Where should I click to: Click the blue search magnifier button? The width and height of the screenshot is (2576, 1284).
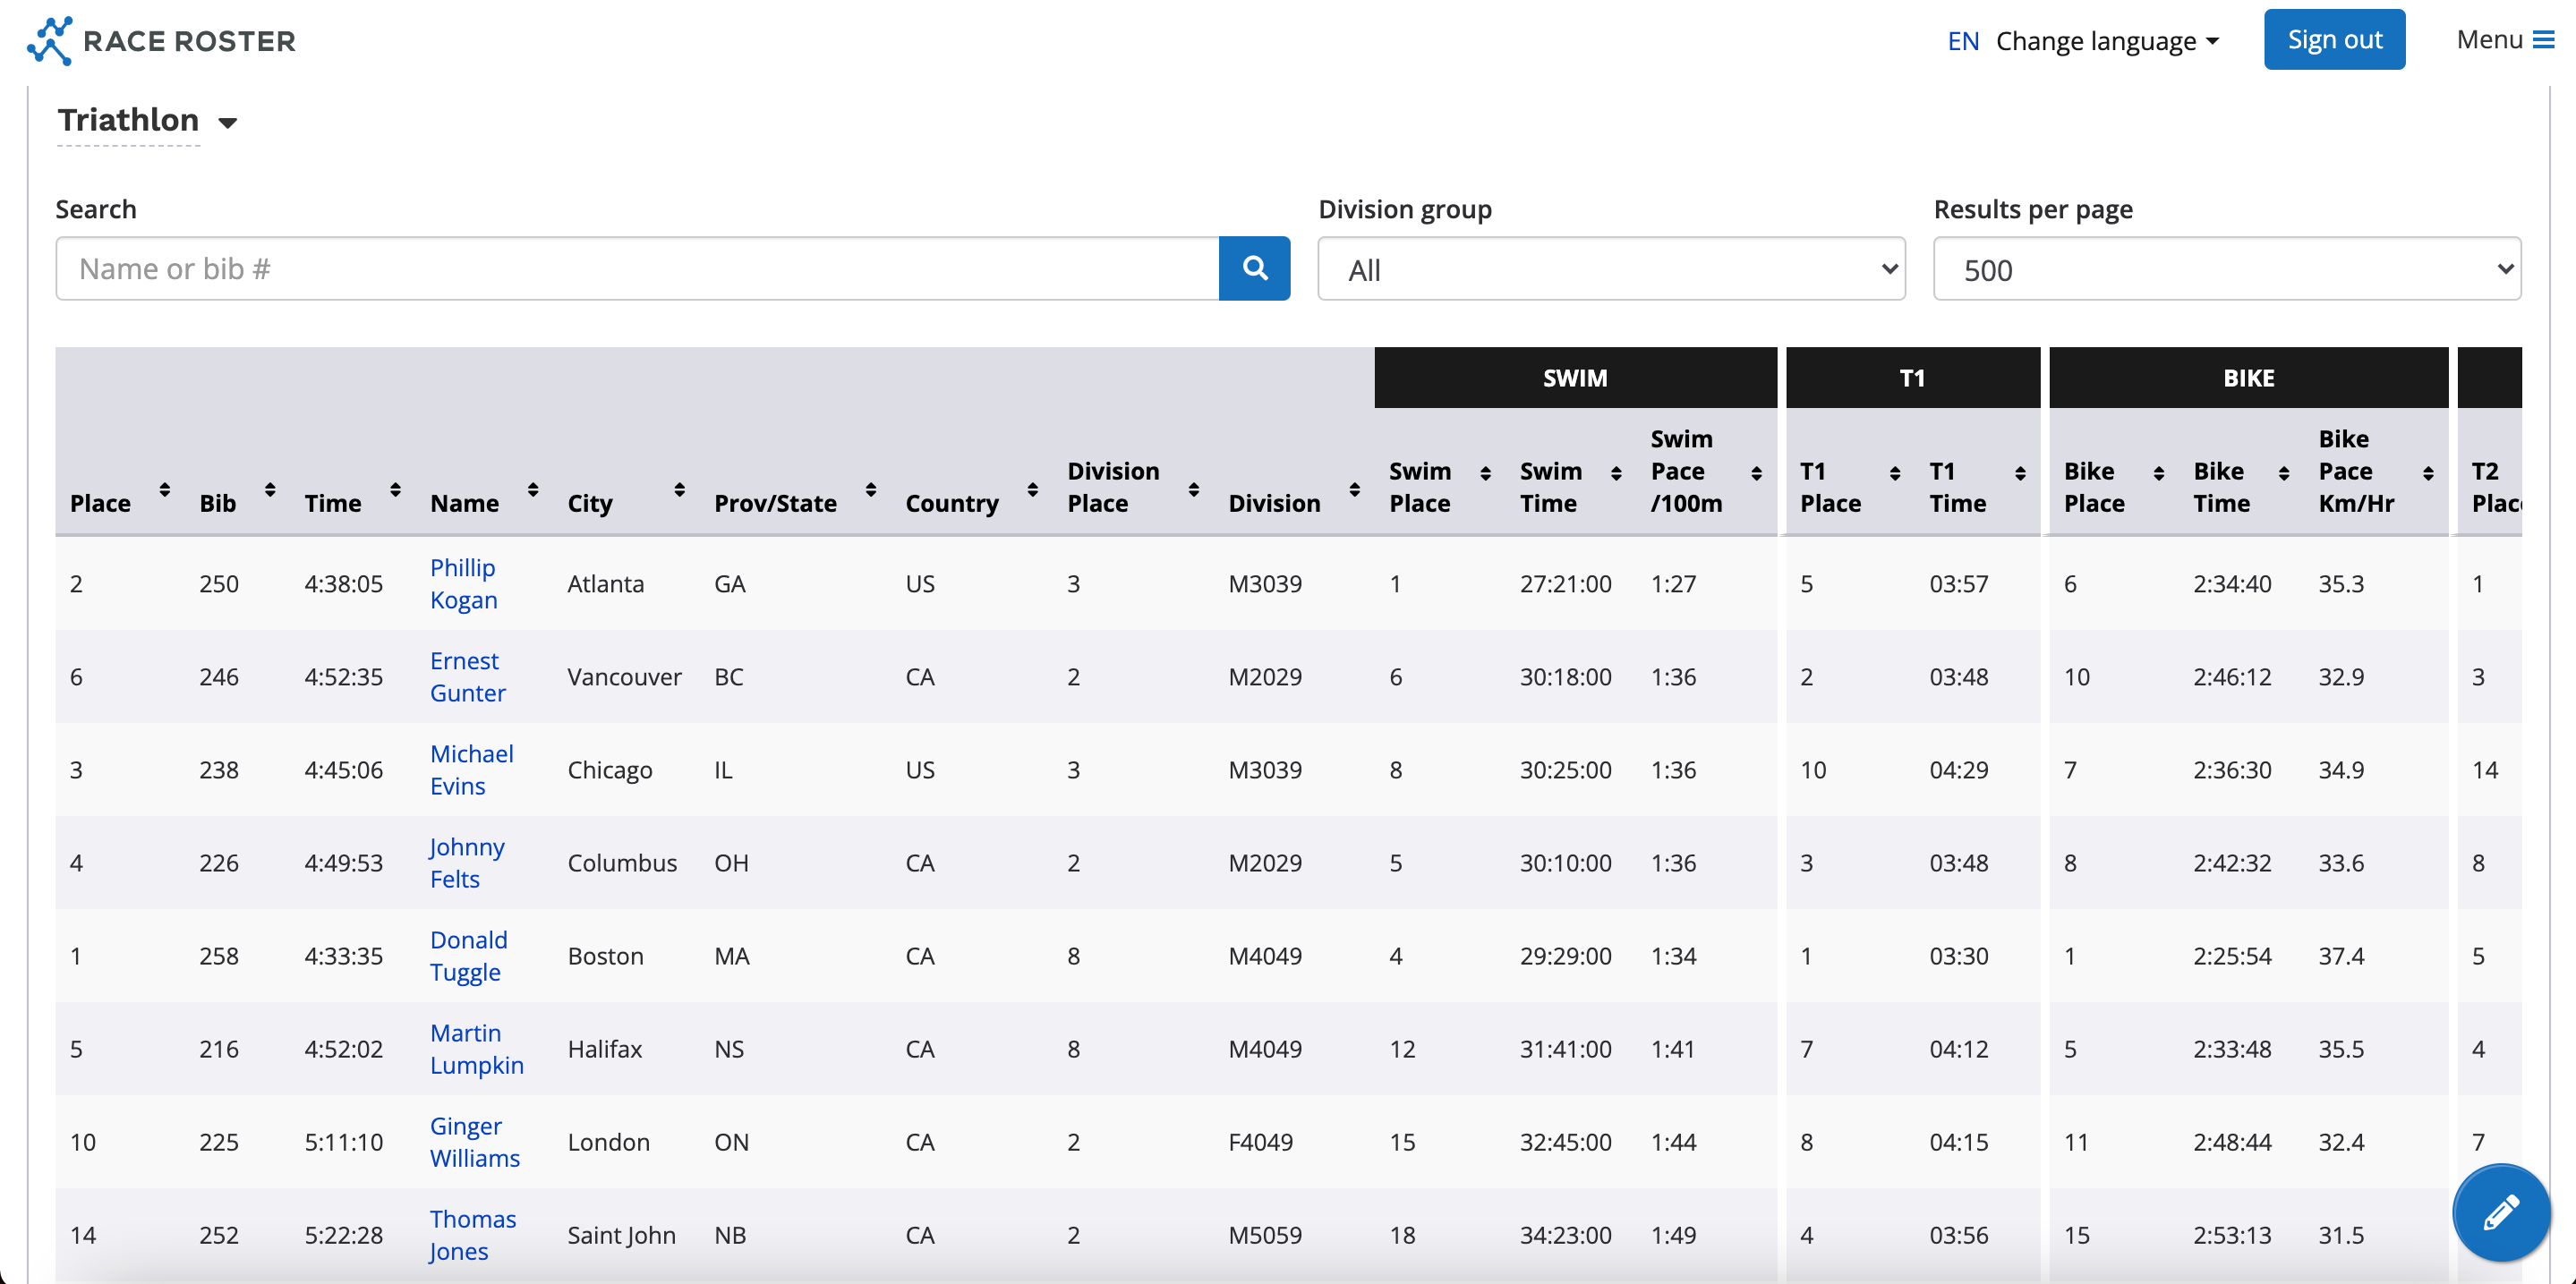[x=1254, y=268]
